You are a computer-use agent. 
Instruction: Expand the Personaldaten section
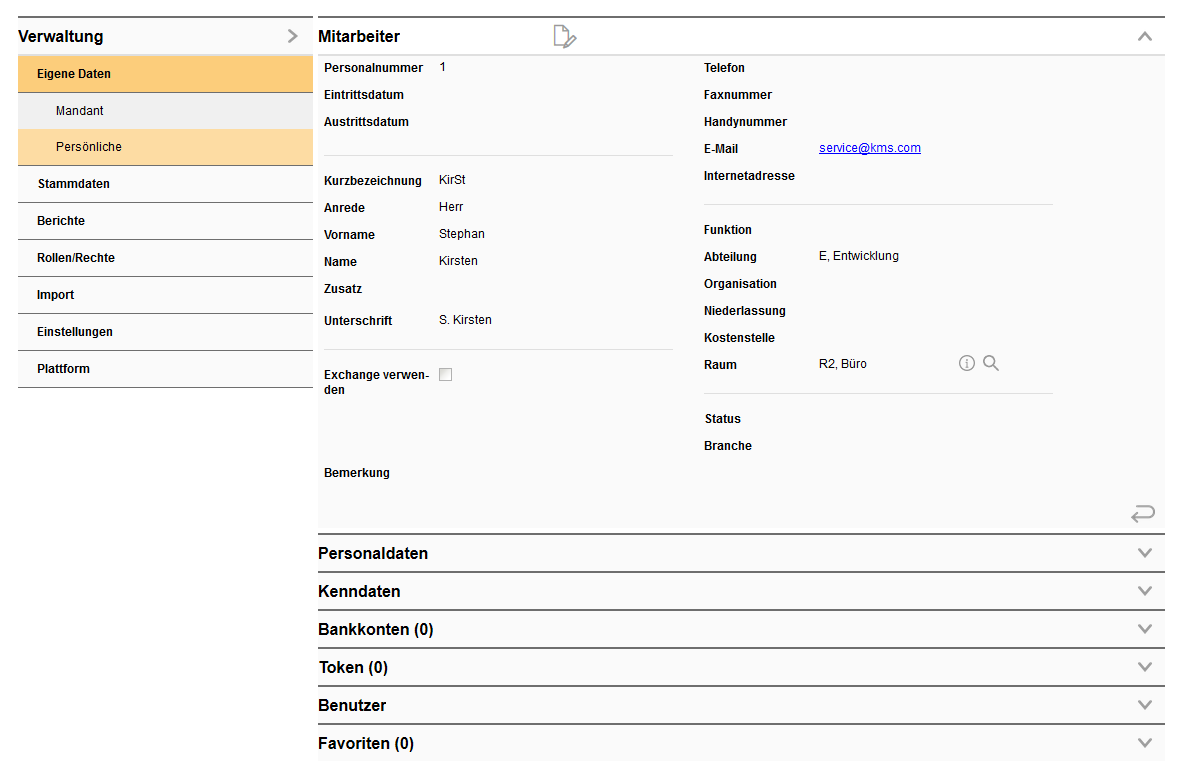click(x=1145, y=553)
